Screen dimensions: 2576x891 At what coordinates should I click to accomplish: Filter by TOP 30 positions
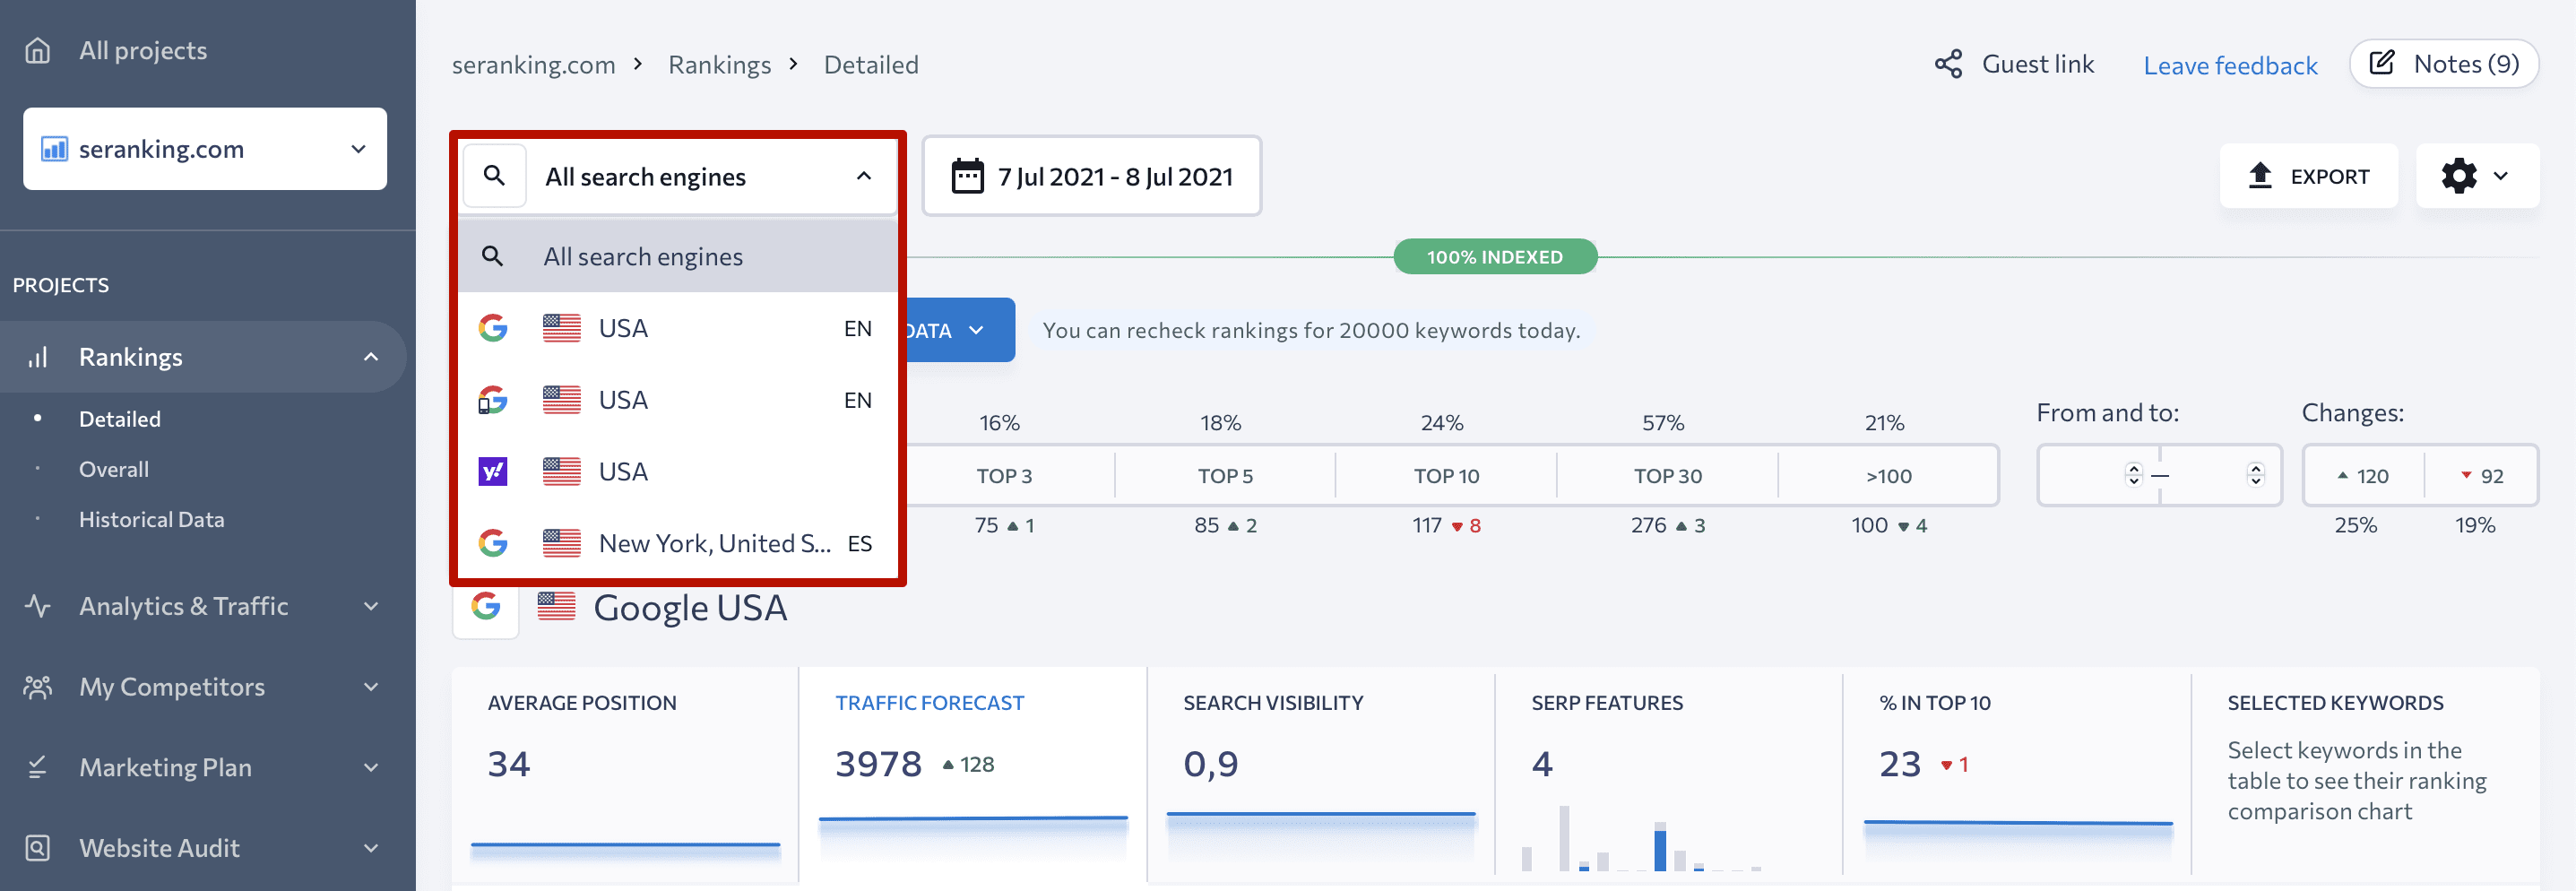[1667, 476]
